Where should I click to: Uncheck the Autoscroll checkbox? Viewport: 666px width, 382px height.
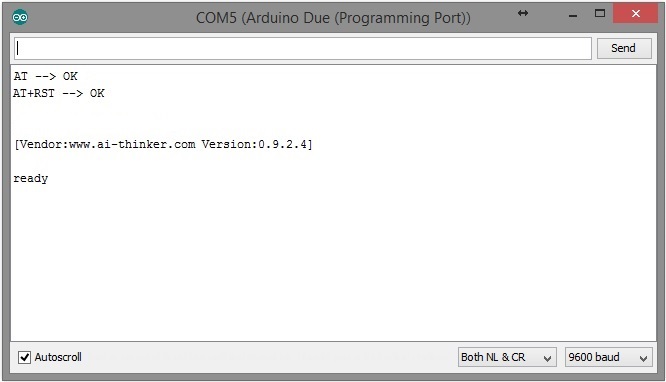[25, 357]
